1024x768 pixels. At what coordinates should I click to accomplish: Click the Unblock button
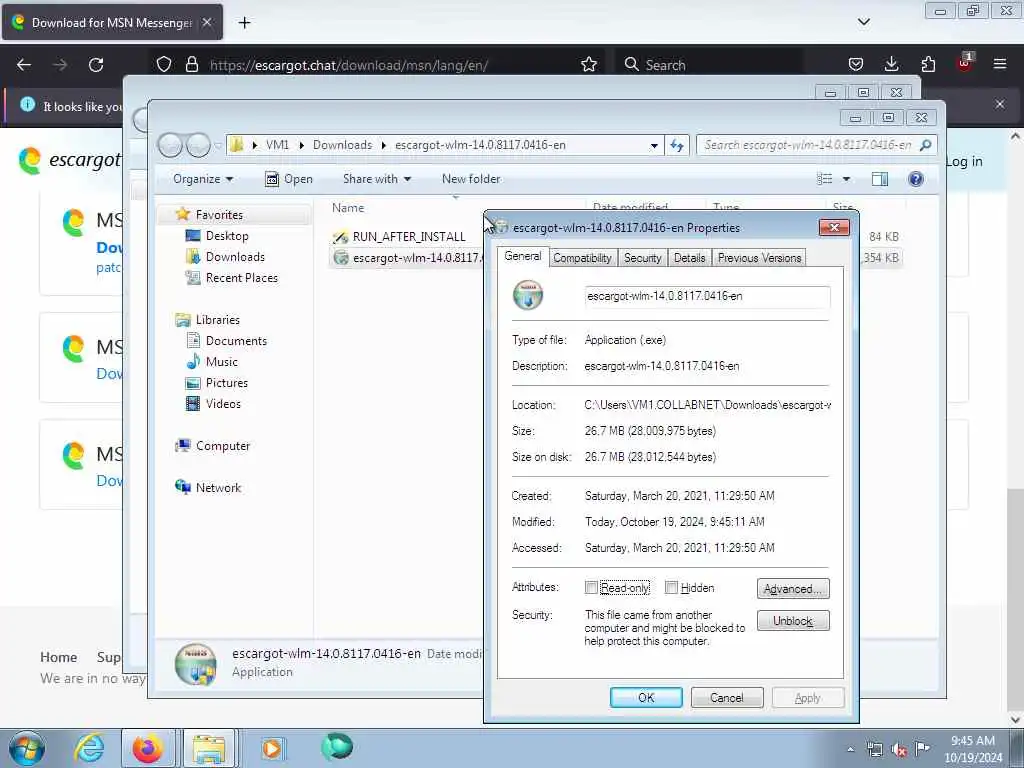(793, 620)
